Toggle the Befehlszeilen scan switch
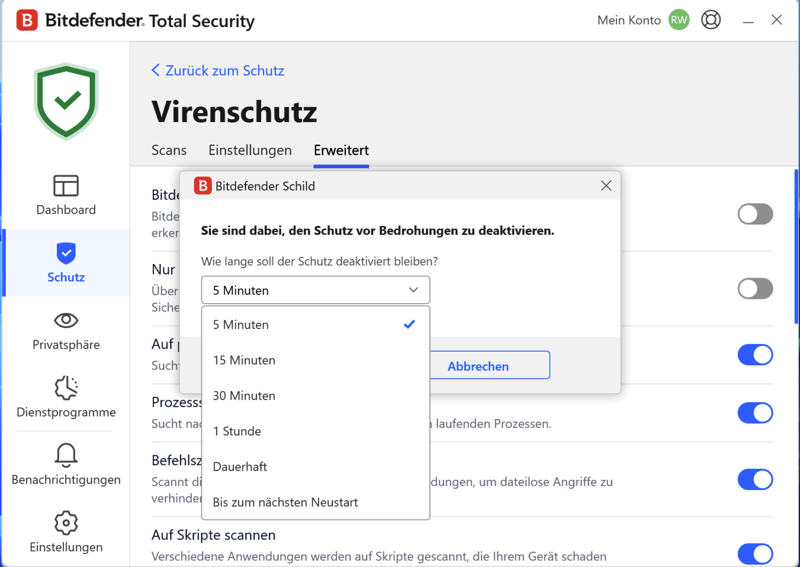 tap(755, 480)
